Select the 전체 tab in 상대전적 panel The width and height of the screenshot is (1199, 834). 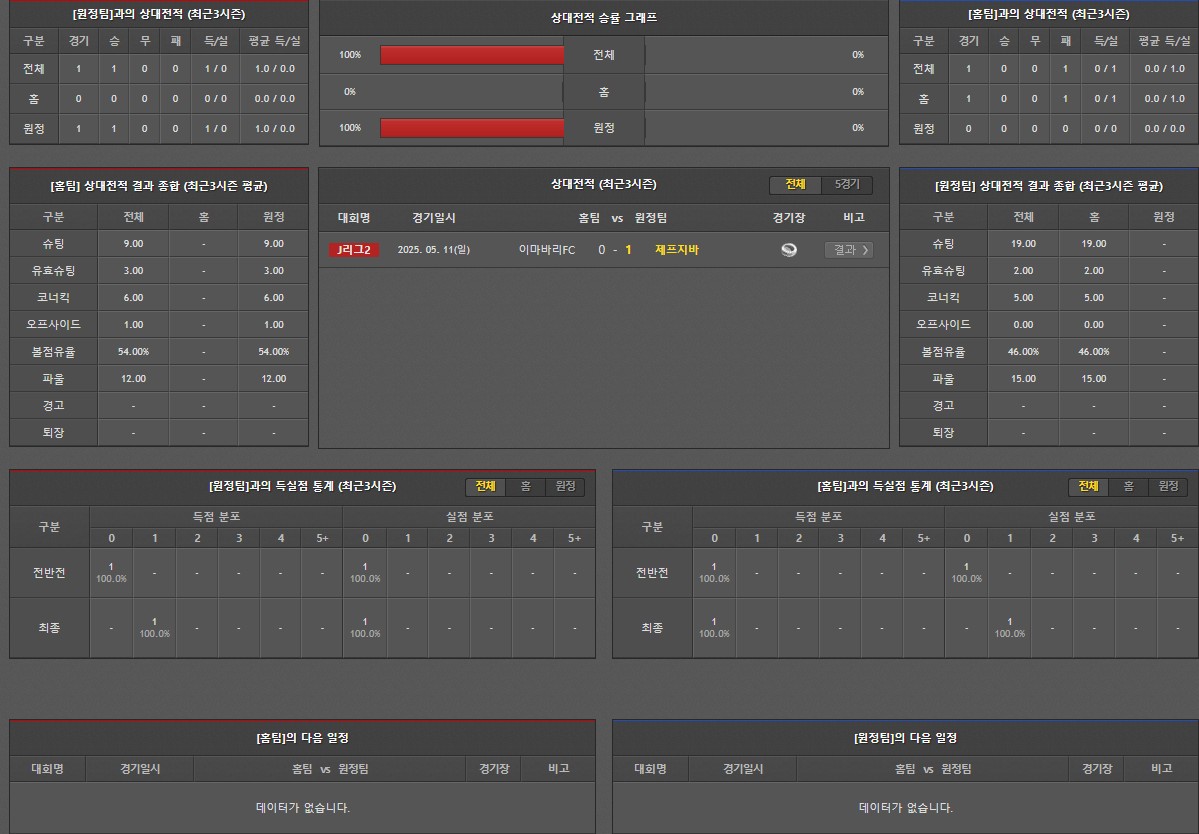click(x=795, y=185)
